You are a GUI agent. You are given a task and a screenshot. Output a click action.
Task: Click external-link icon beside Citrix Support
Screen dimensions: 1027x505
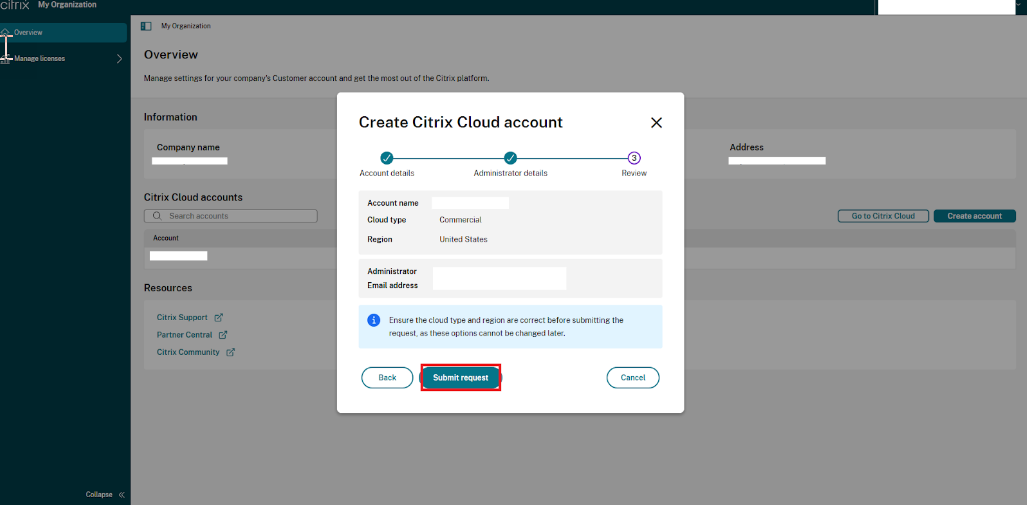[219, 317]
